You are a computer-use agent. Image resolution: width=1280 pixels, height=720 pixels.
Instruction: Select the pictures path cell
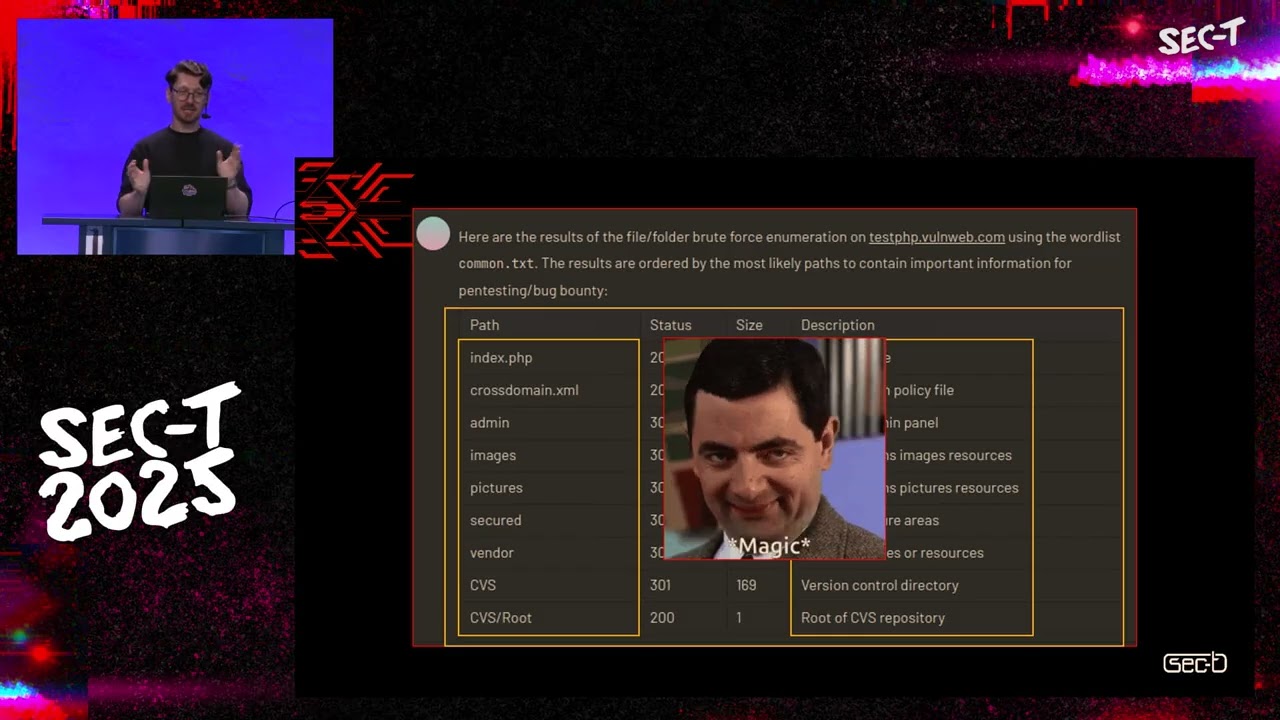(x=496, y=488)
